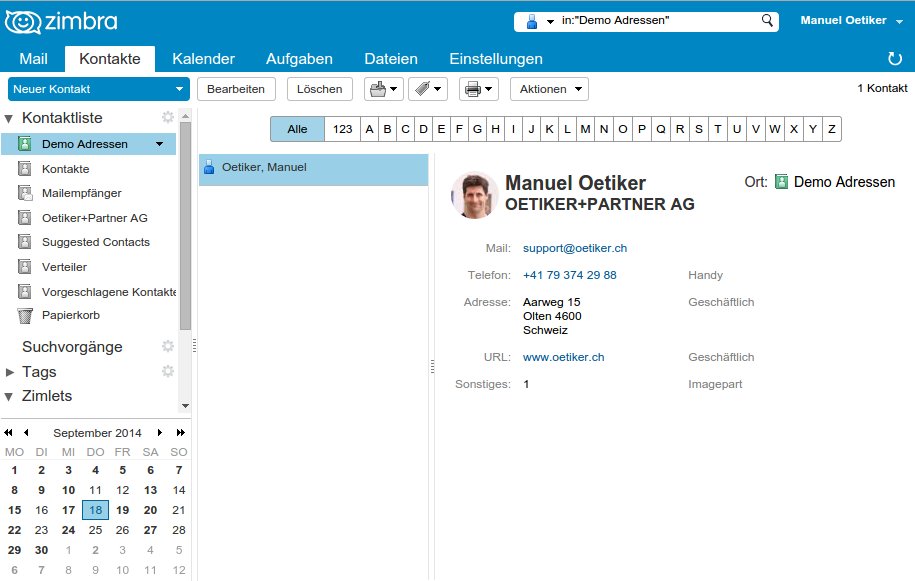Collapse the Kontaktliste section
The width and height of the screenshot is (915, 581).
[x=9, y=118]
